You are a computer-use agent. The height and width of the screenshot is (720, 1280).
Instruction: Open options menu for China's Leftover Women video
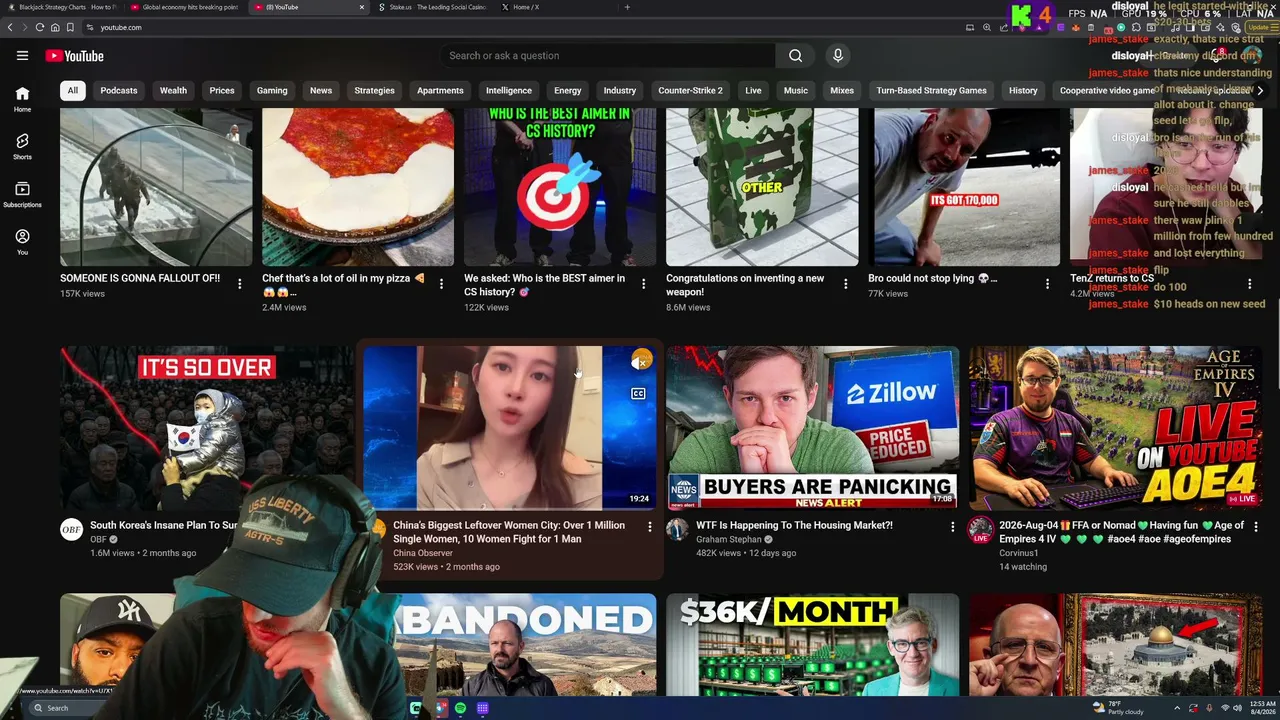(649, 526)
